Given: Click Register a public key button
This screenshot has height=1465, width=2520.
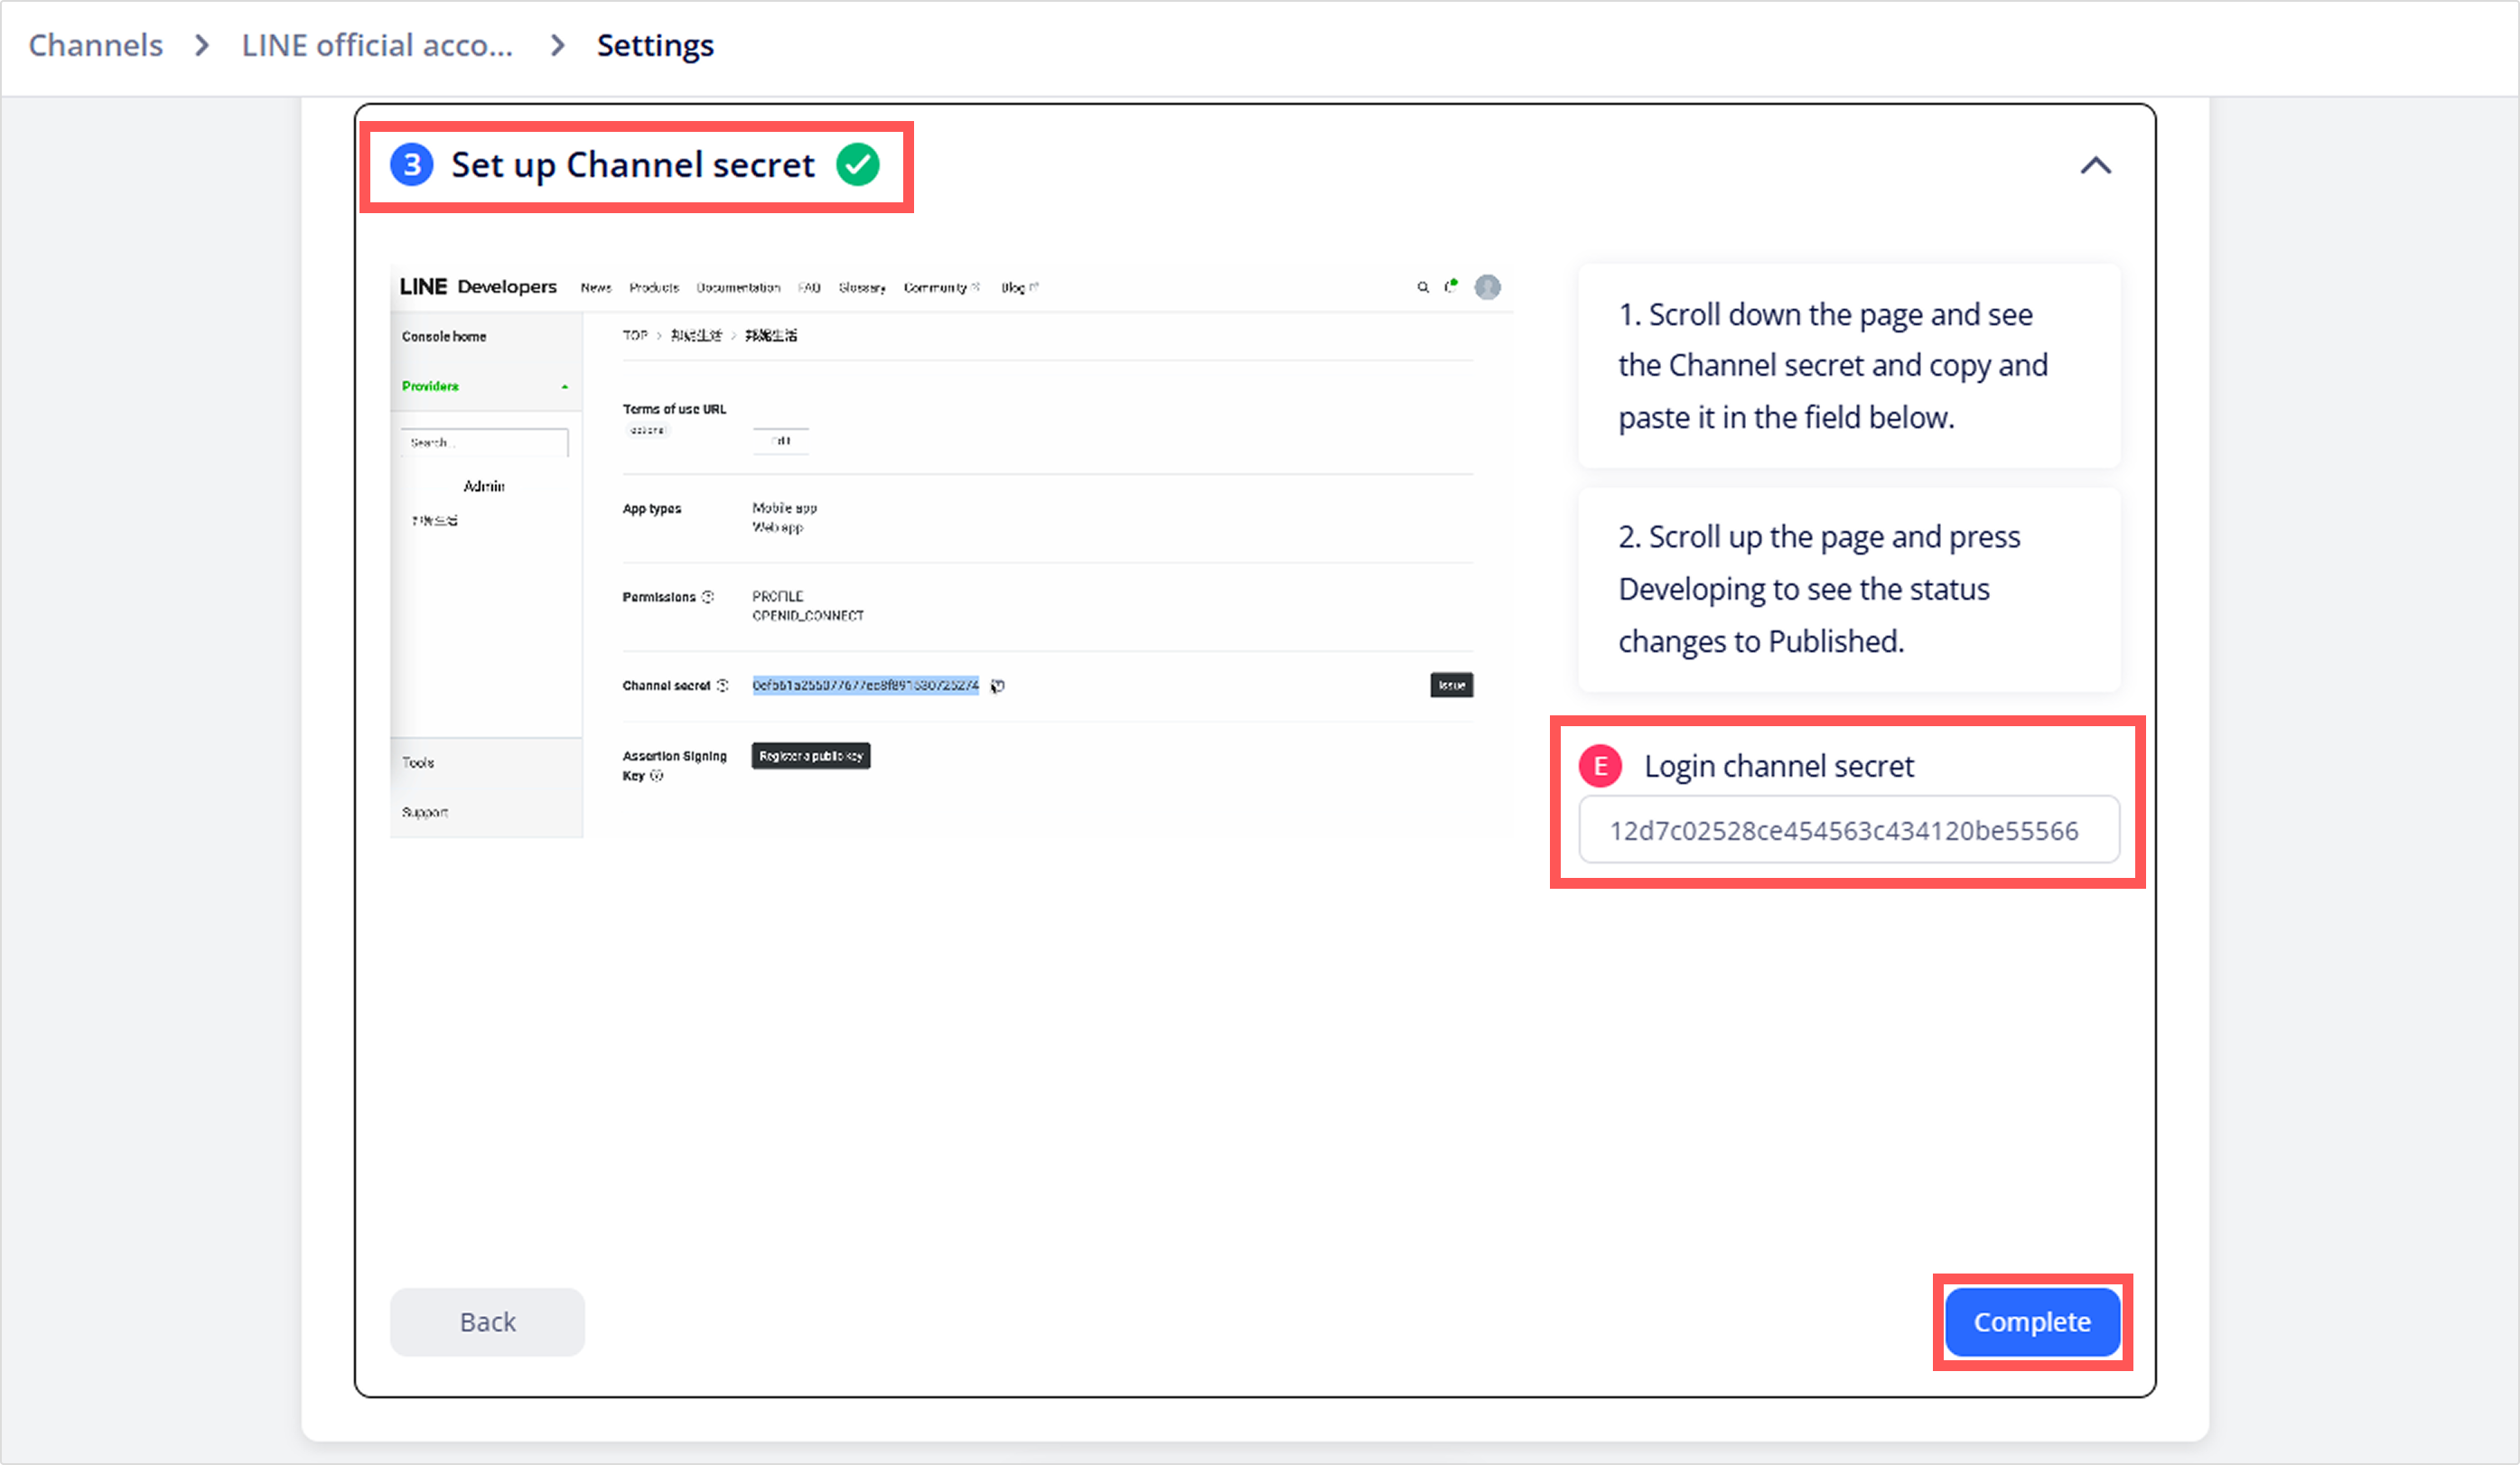Looking at the screenshot, I should point(810,756).
